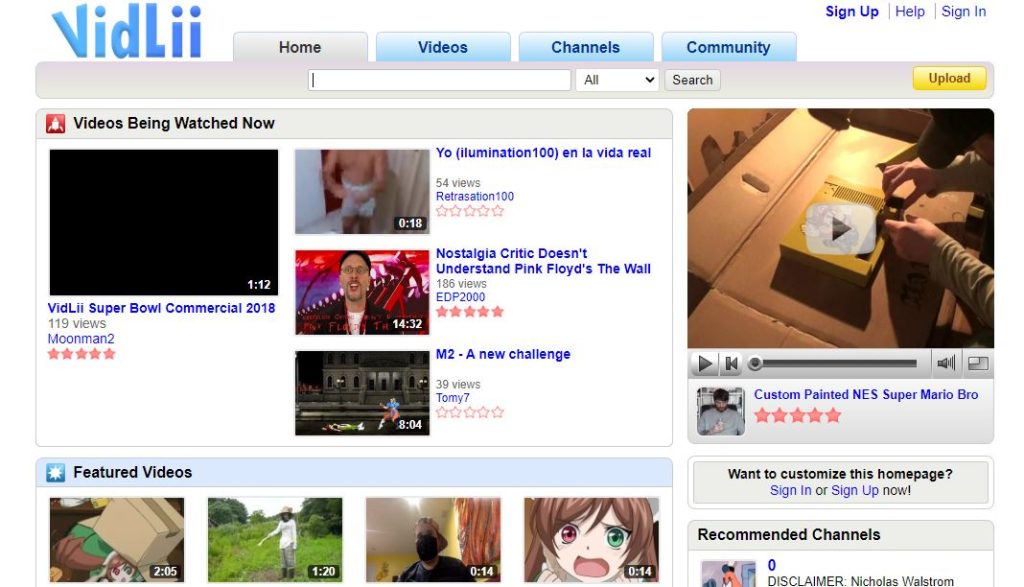Open the featured 1:20 video thumbnail
Screen dimensions: 1024x587
(275, 540)
